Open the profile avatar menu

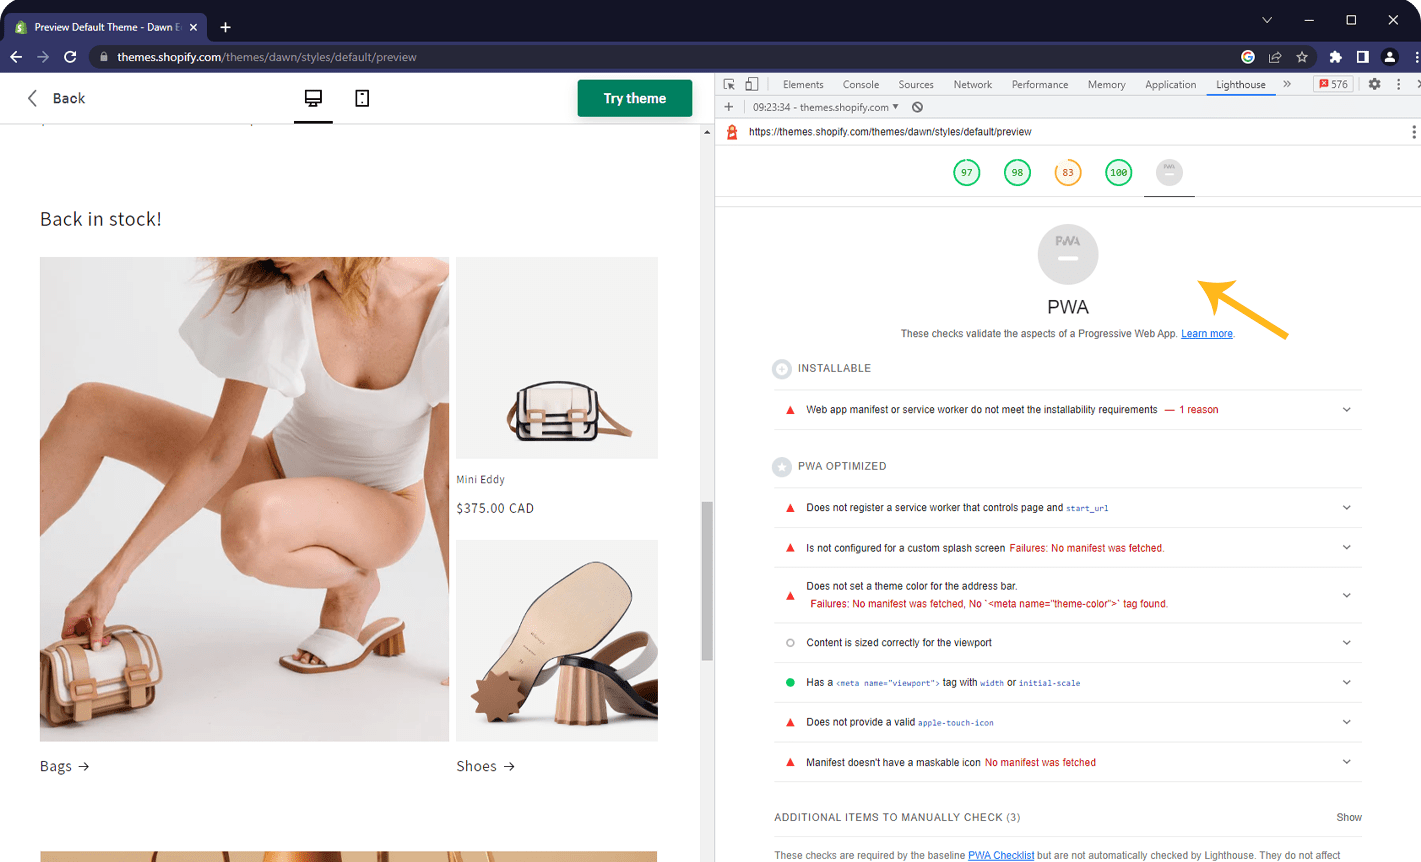[x=1389, y=57]
